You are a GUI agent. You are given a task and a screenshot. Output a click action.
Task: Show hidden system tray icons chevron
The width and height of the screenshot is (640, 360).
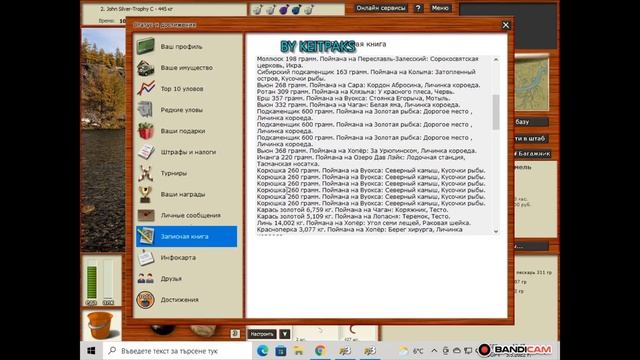434,351
